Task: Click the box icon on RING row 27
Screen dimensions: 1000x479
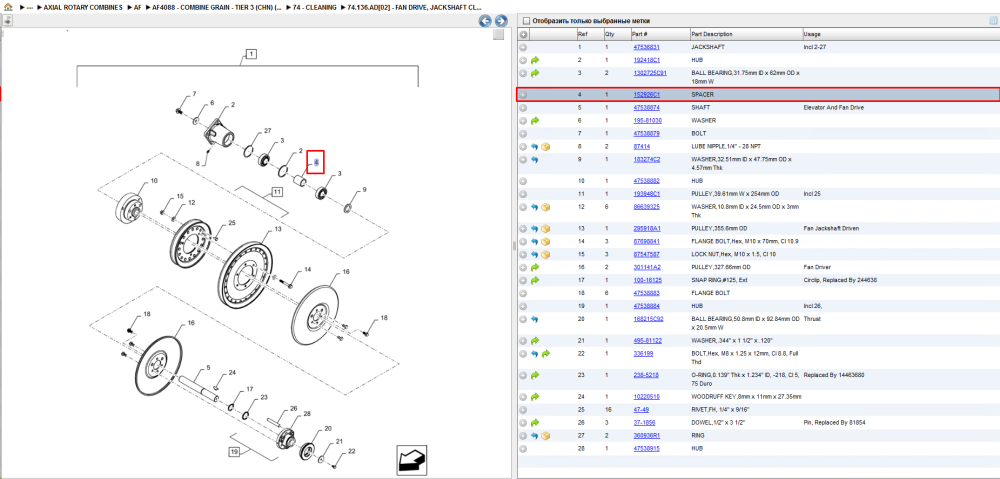Action: click(x=546, y=436)
